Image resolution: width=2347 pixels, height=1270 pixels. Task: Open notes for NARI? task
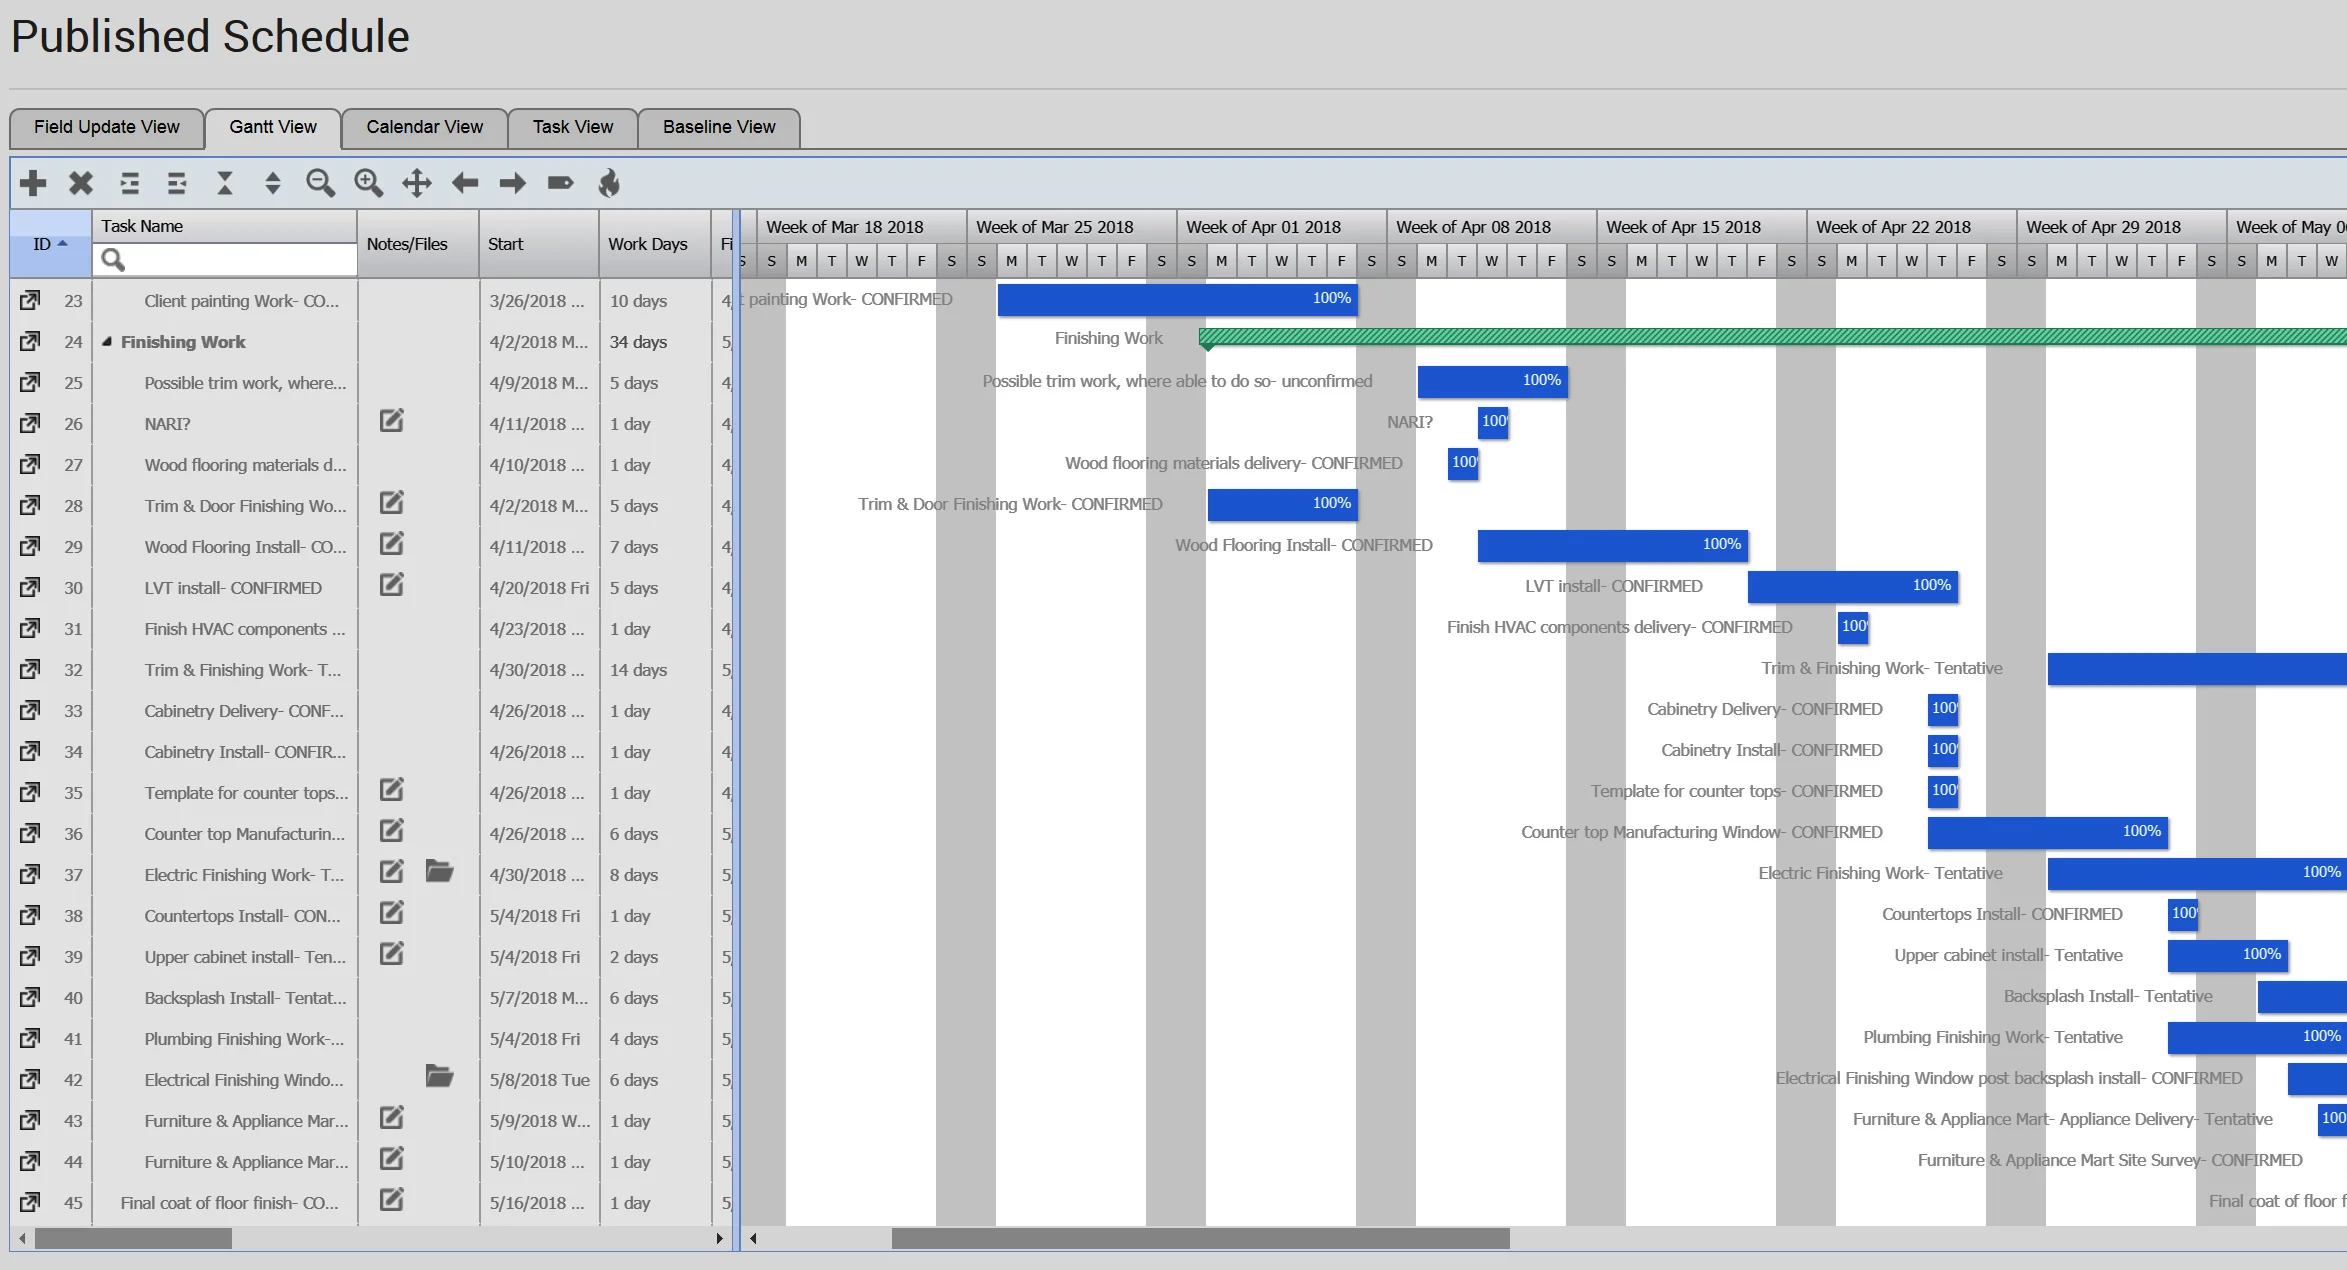point(392,421)
